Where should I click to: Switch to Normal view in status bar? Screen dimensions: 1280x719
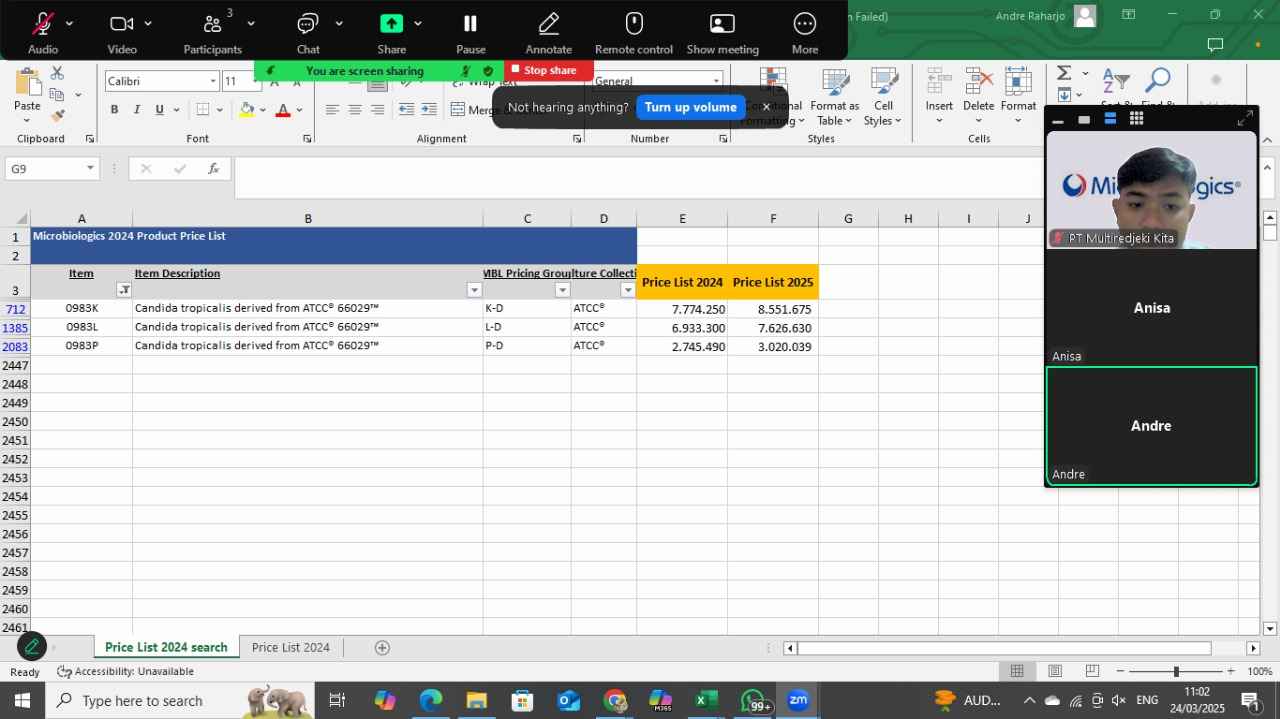1017,671
